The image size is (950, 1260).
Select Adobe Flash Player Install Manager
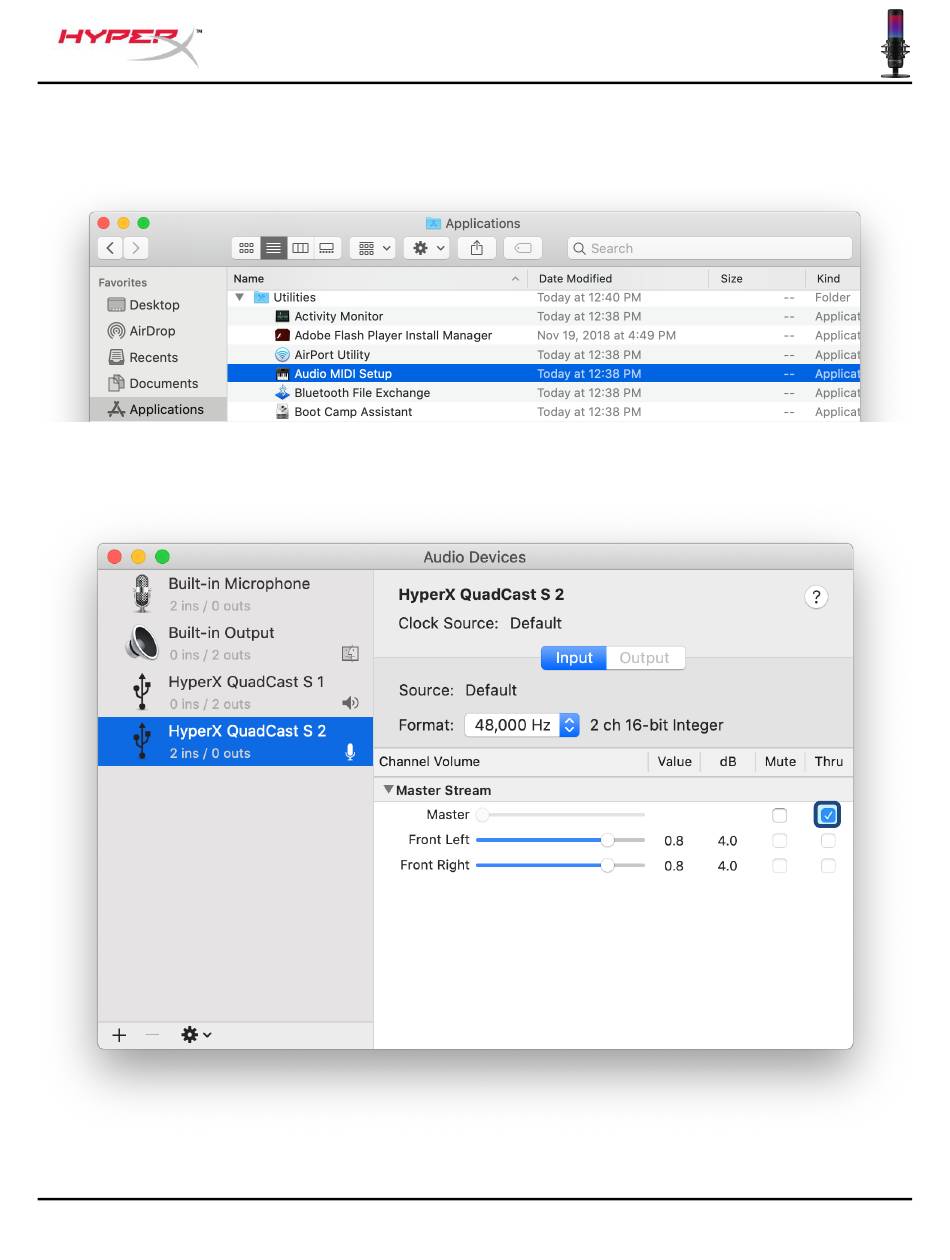pyautogui.click(x=544, y=335)
